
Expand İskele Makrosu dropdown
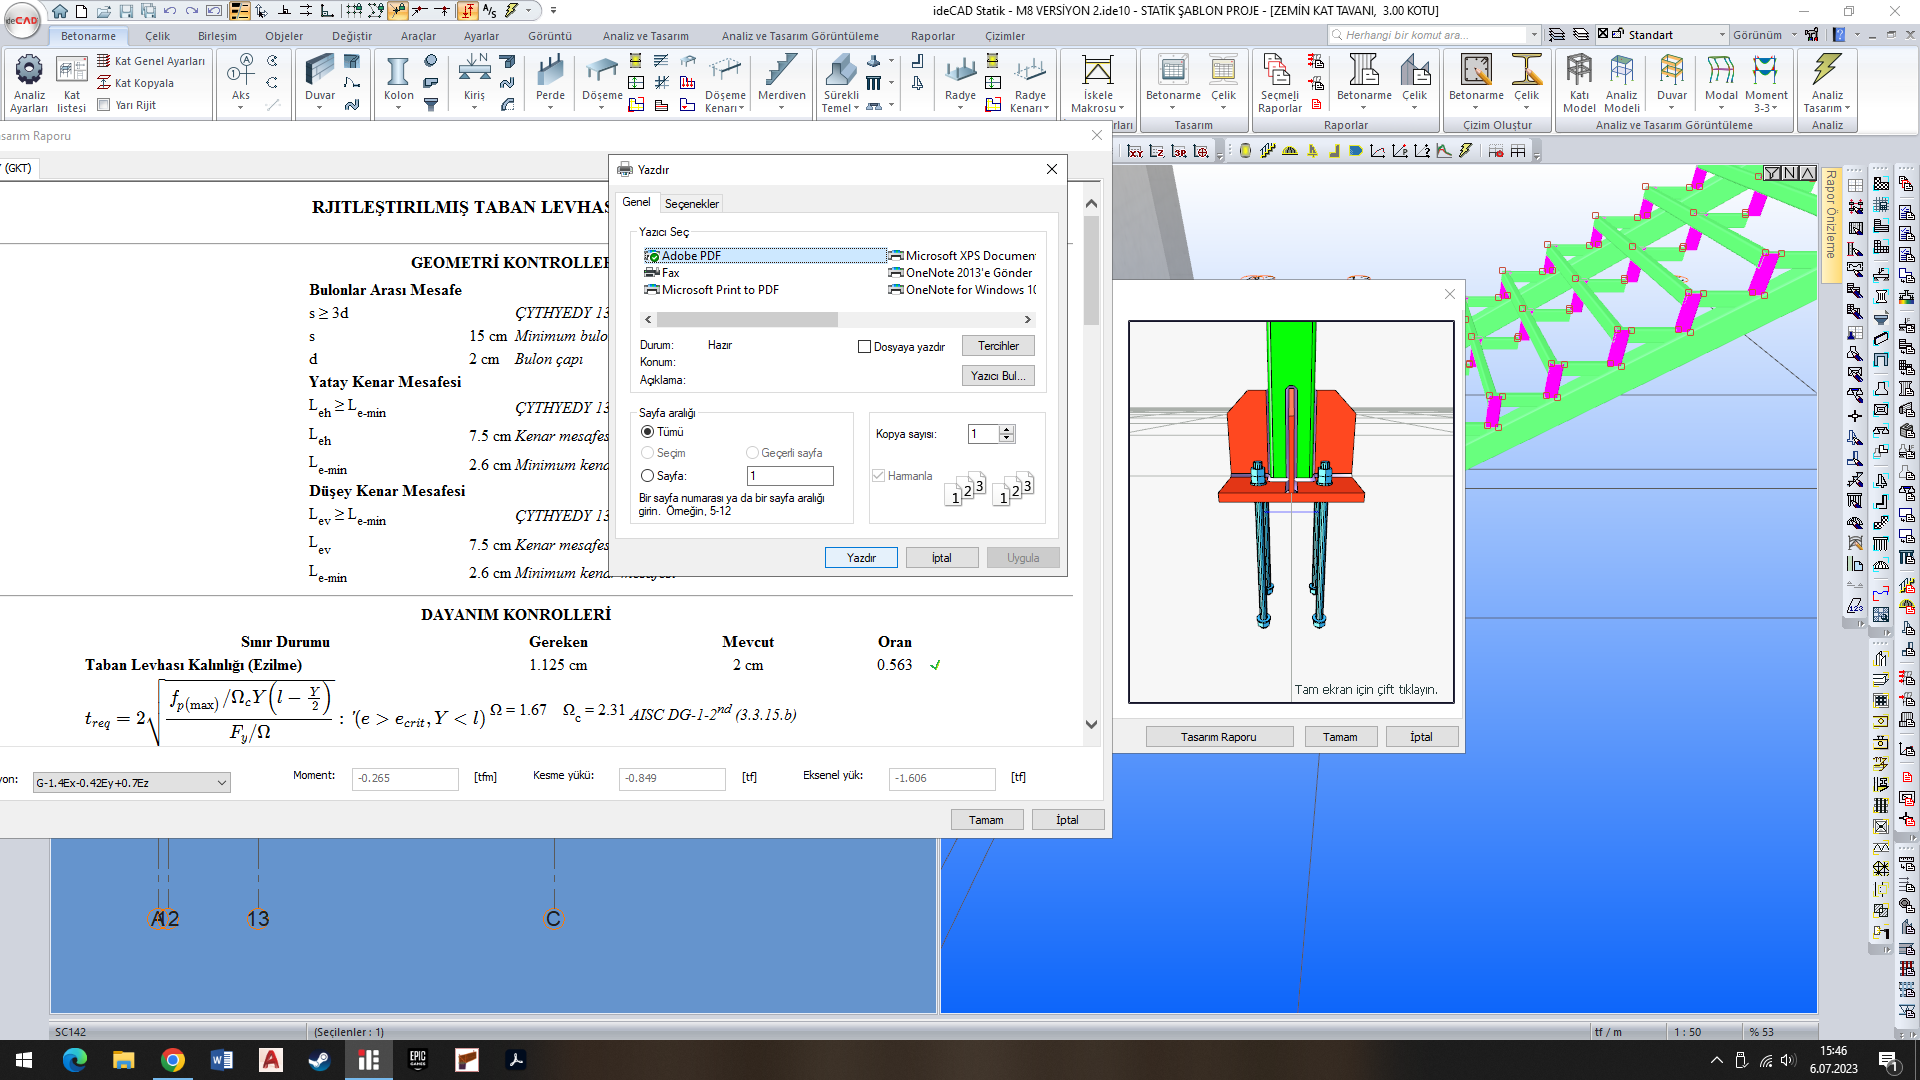1121,108
